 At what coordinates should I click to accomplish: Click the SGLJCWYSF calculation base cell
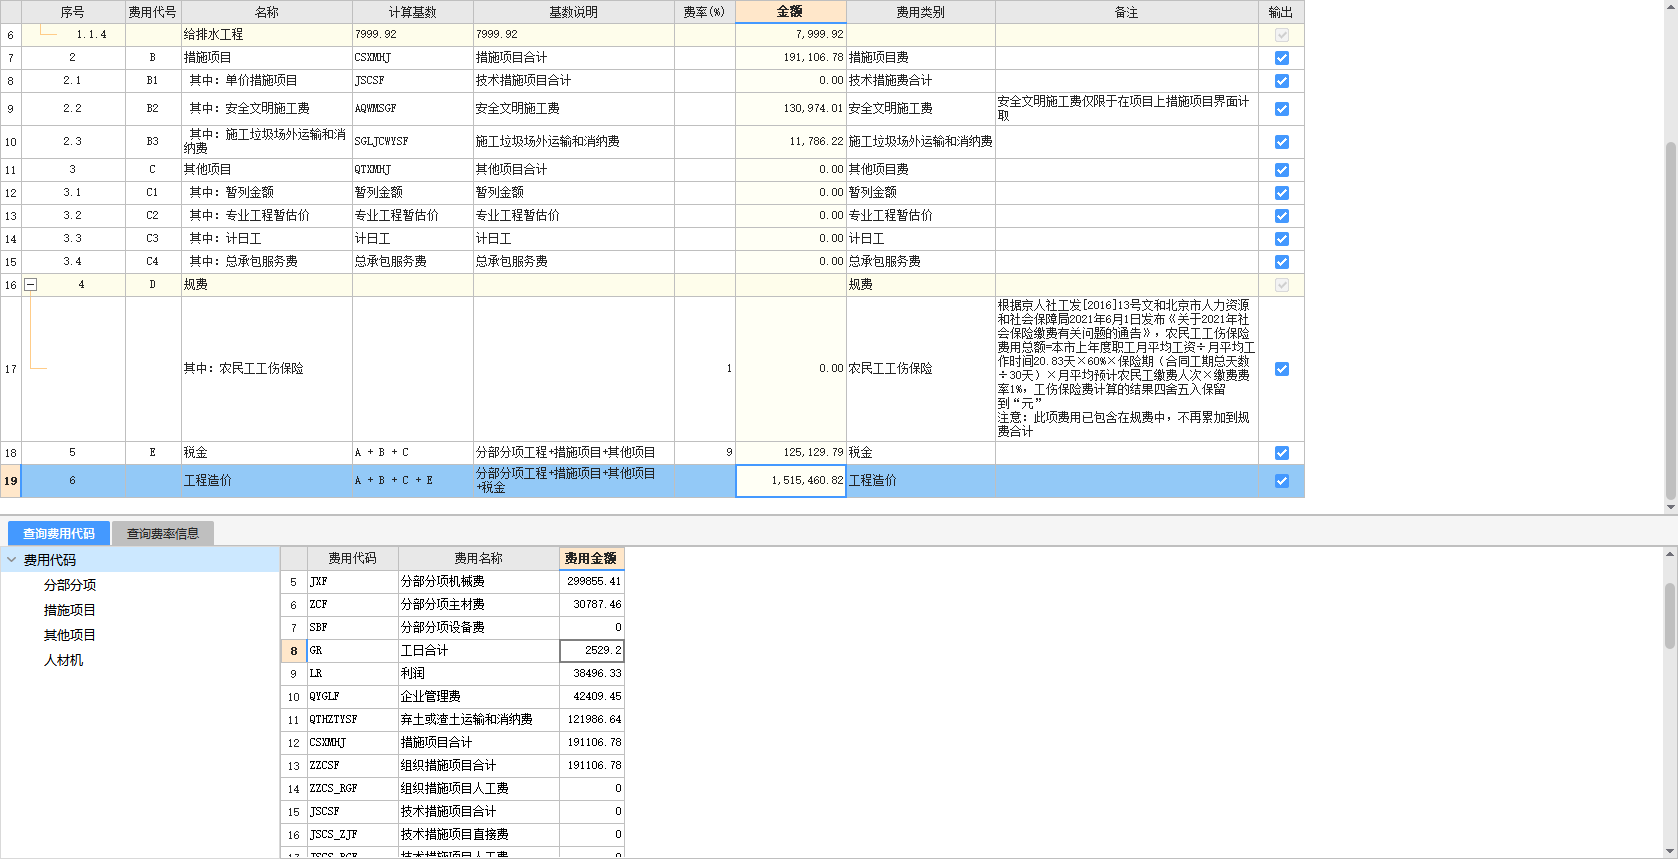click(x=413, y=142)
